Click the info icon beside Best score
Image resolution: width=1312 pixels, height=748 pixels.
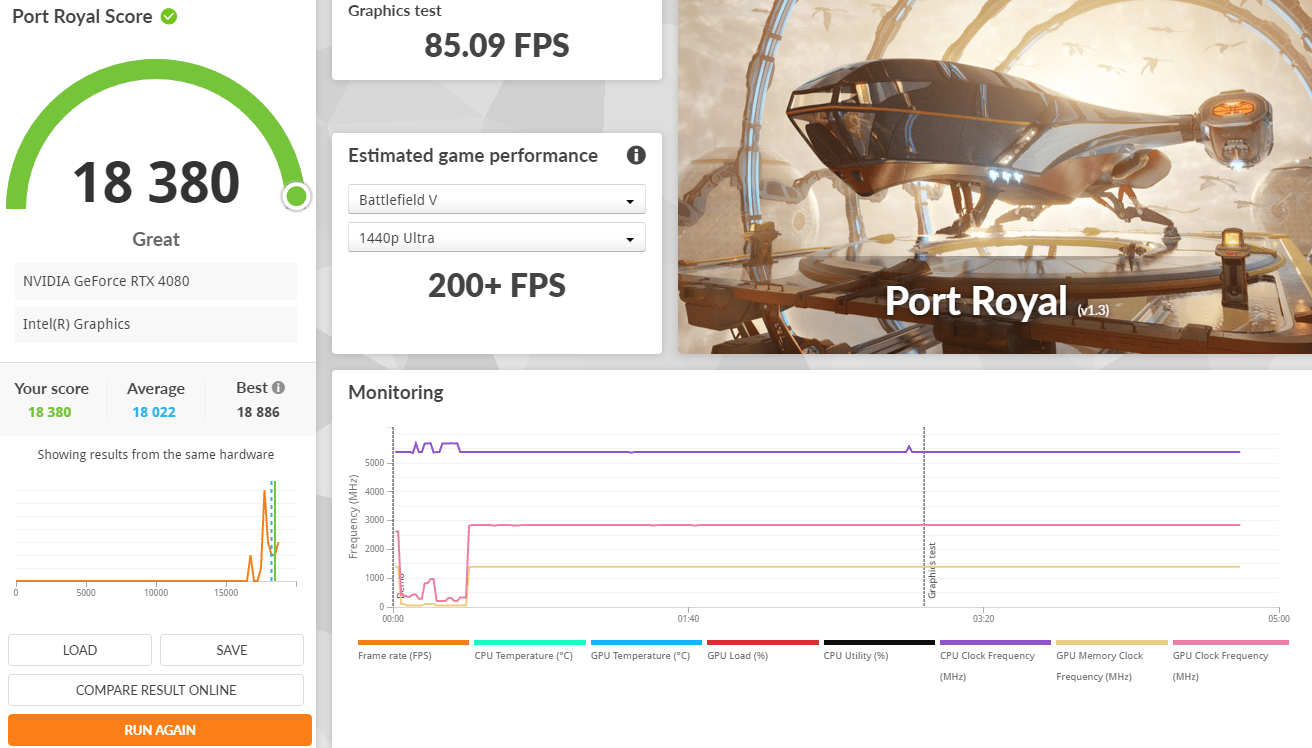click(278, 388)
